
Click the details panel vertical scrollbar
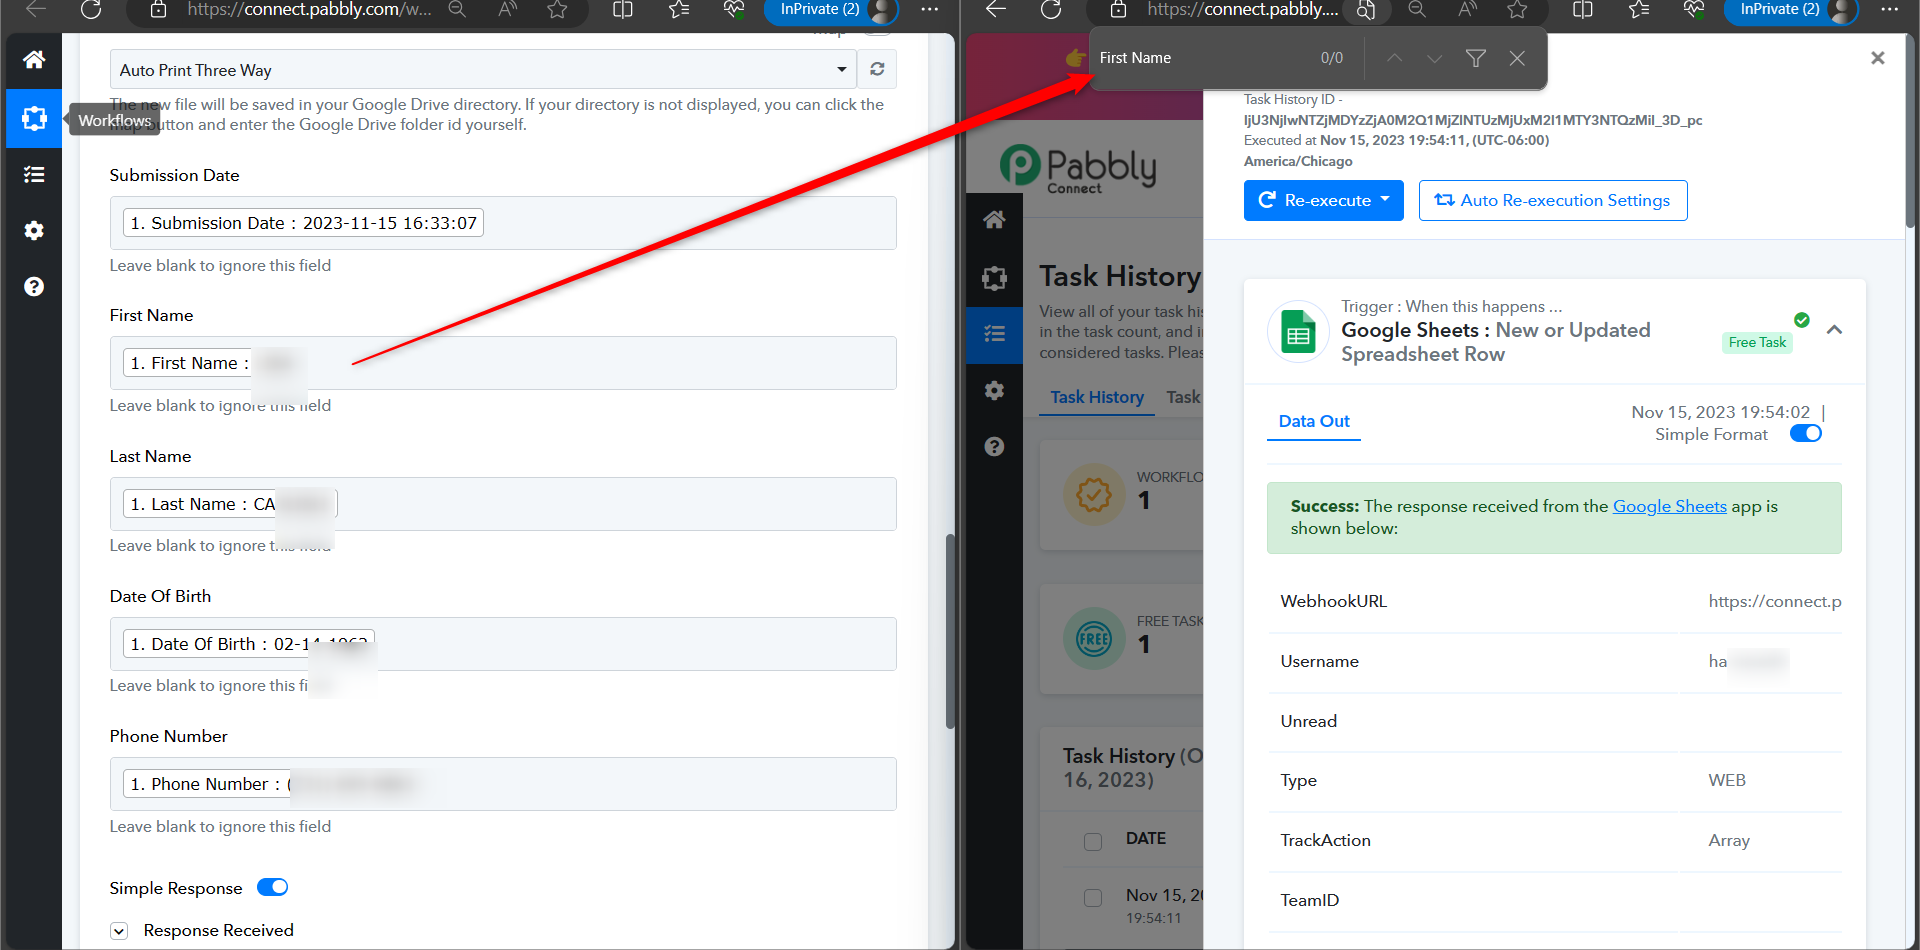click(x=1910, y=132)
